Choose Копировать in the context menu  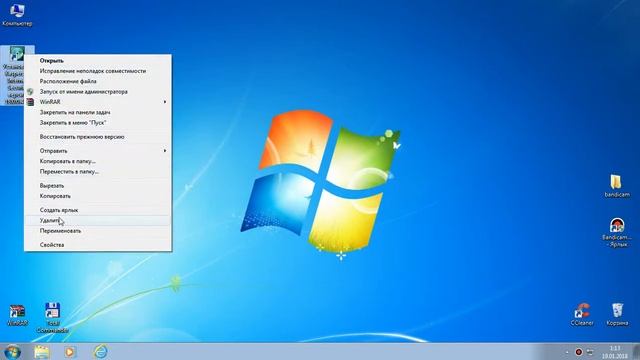98,196
